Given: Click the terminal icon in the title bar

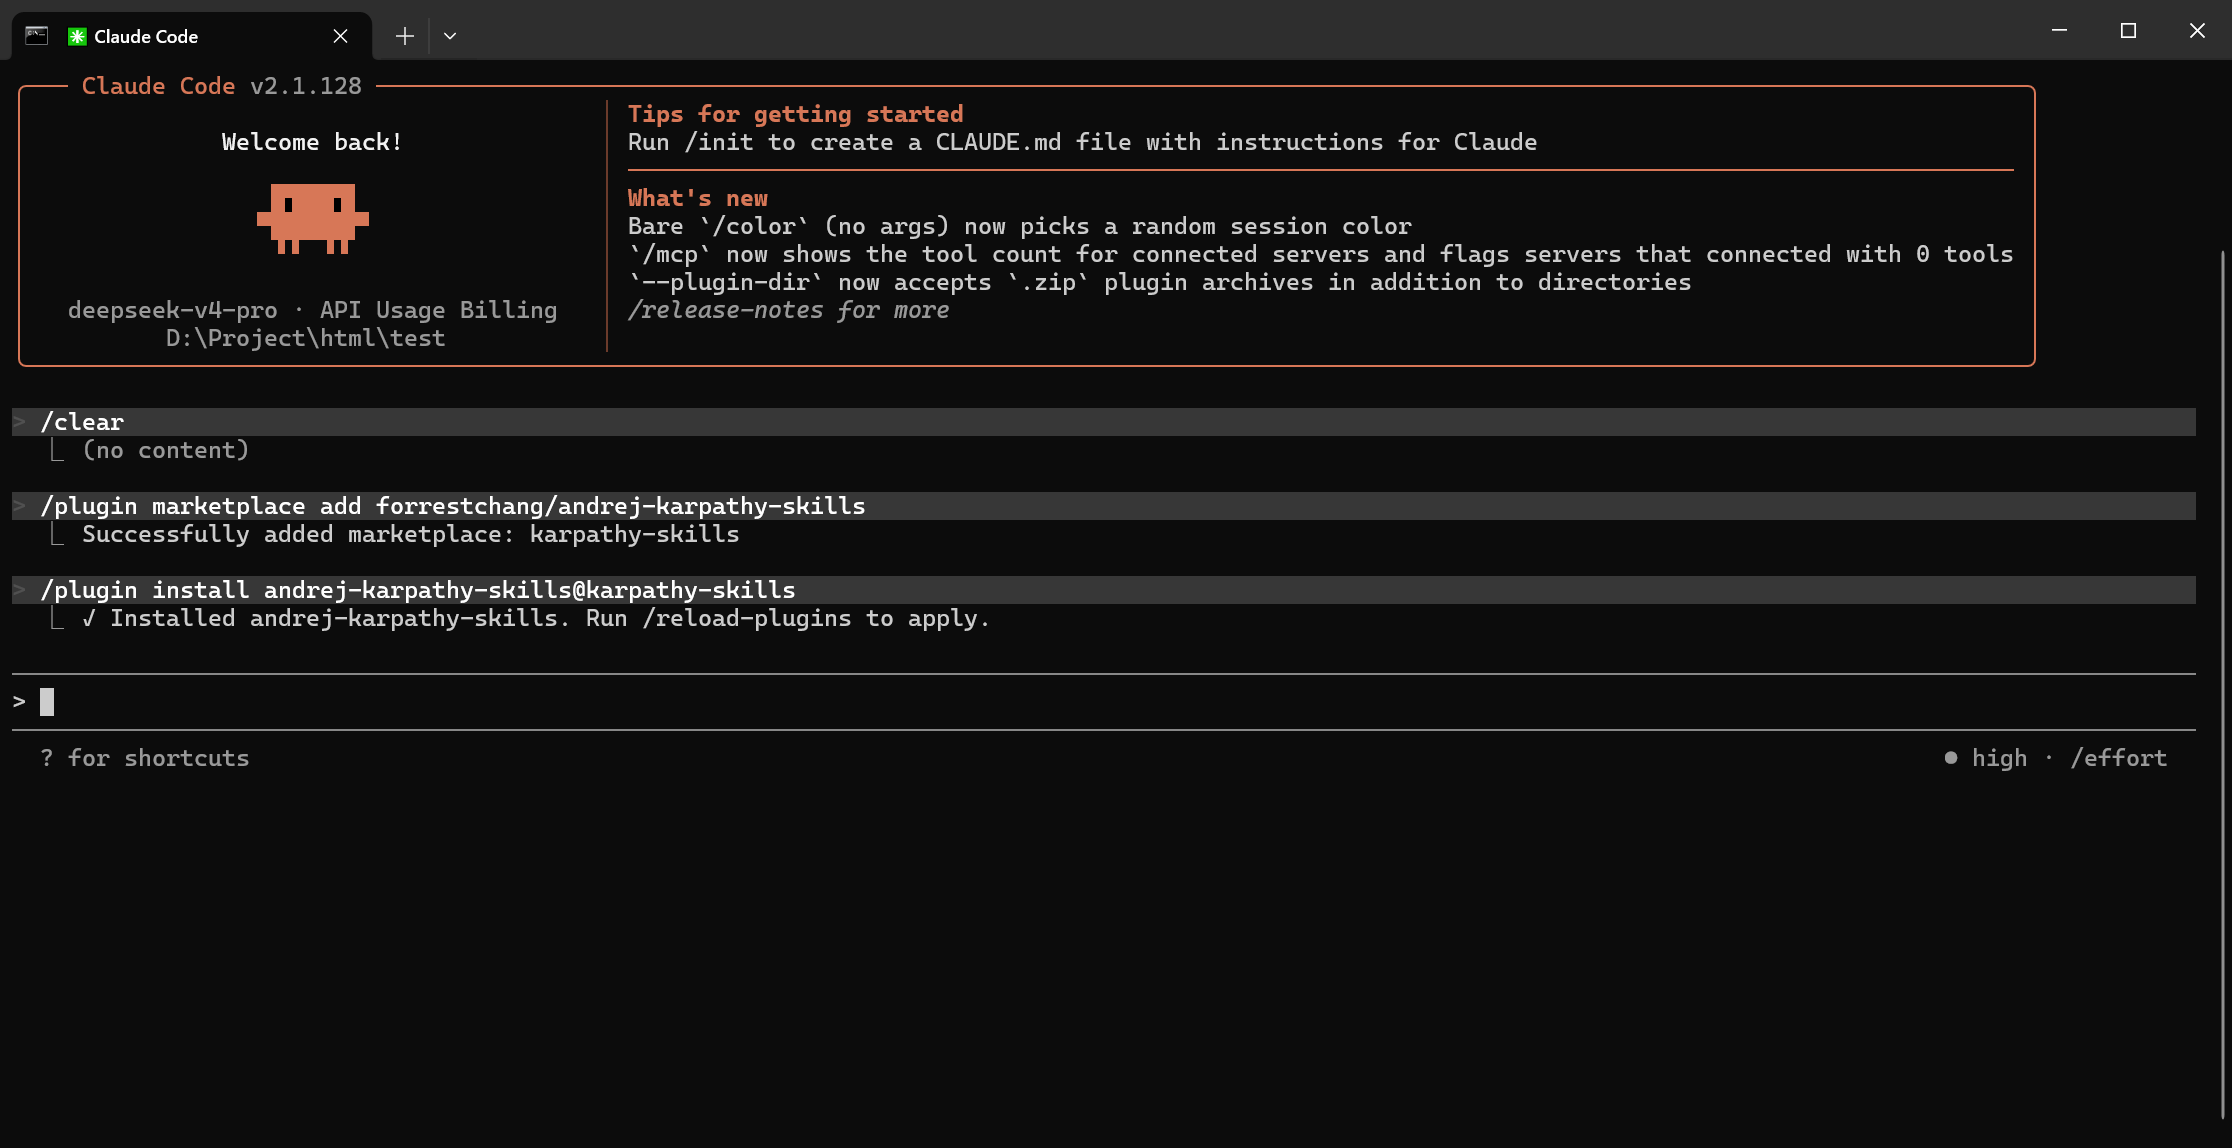Looking at the screenshot, I should (37, 36).
